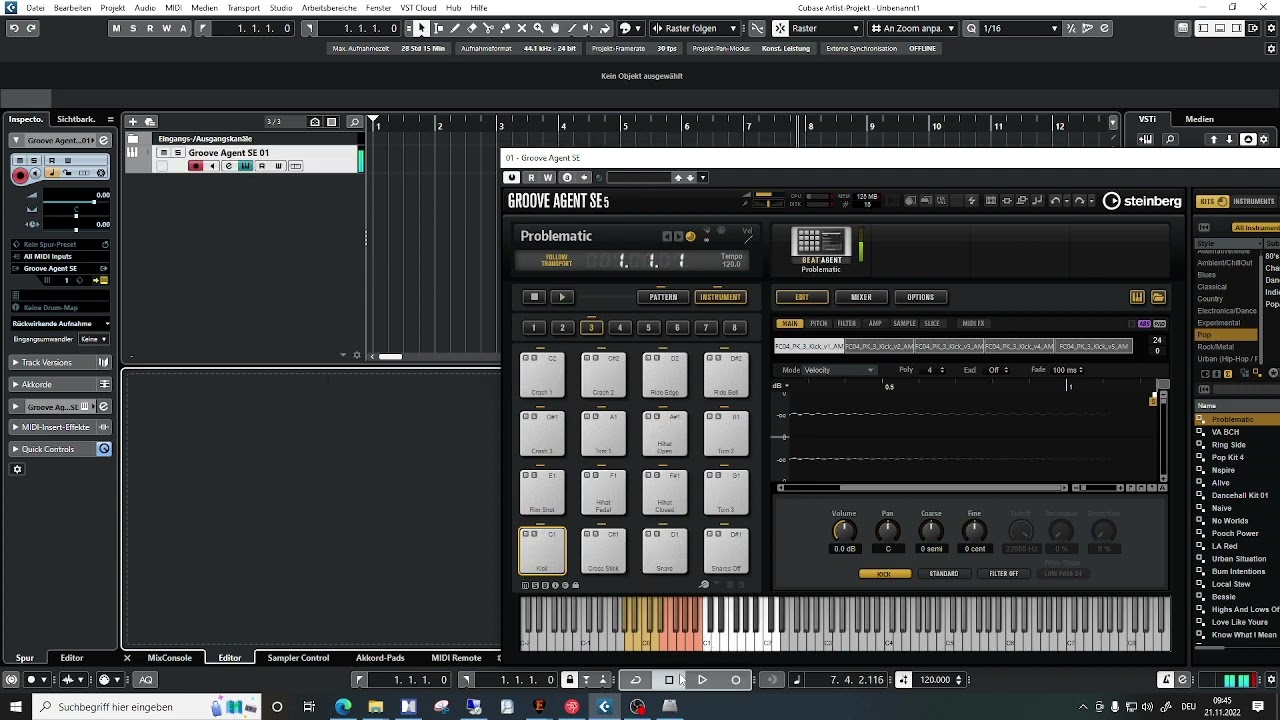
Task: Solo the Groove Agent SE 01 track
Action: click(178, 153)
